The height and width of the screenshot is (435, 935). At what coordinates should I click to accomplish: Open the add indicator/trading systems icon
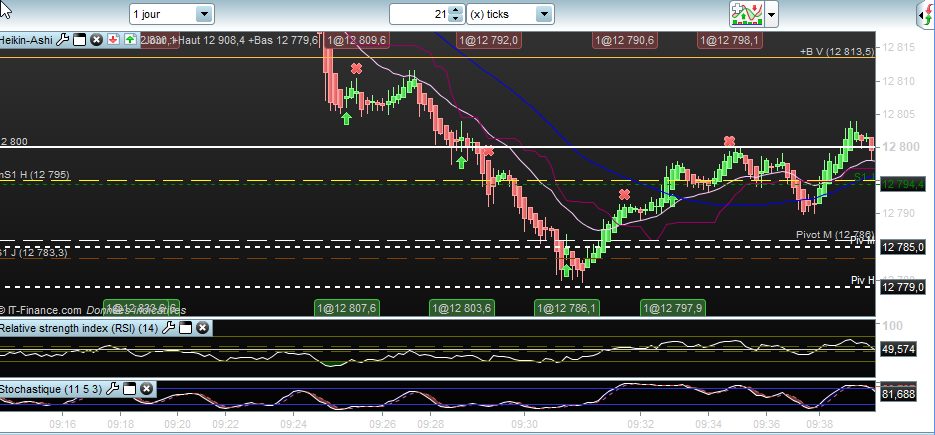click(x=747, y=14)
